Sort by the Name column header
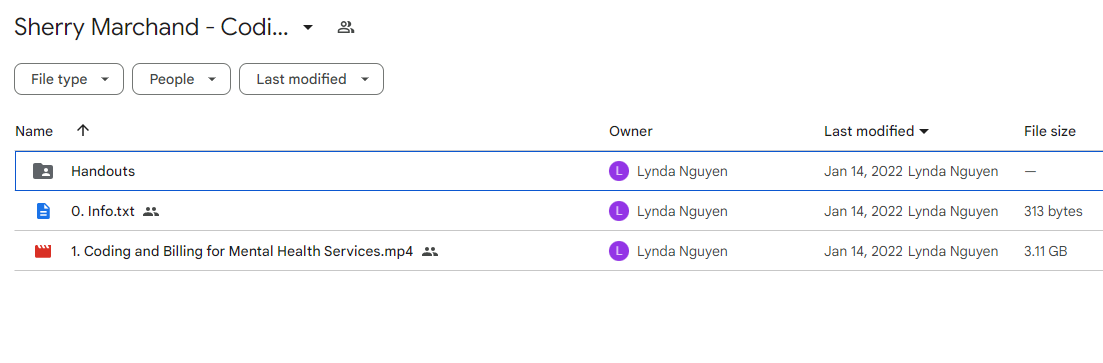Screen dimensions: 1103x363 tap(34, 132)
